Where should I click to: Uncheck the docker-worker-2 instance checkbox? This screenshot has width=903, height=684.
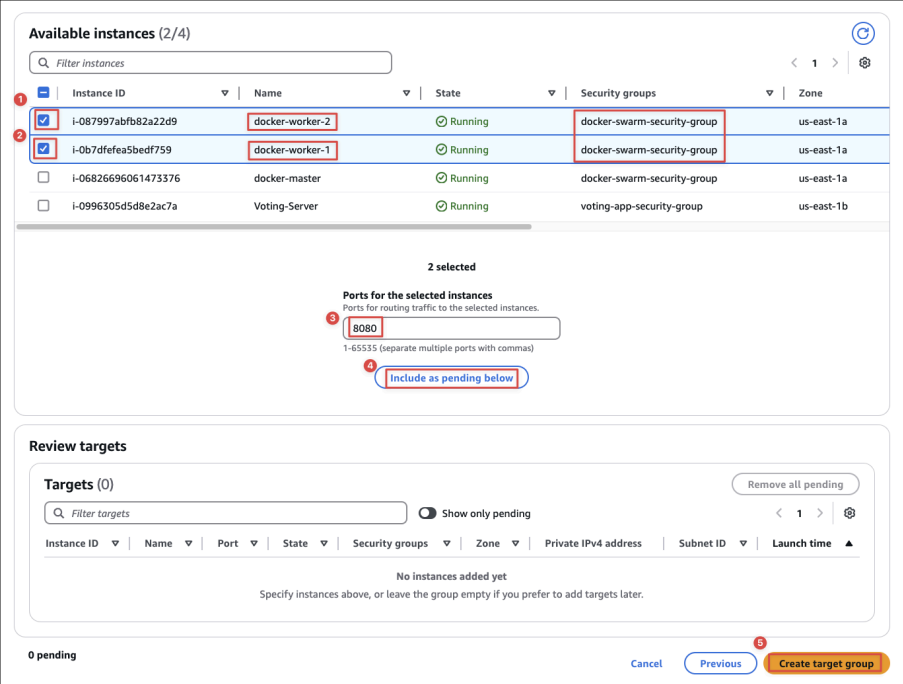43,120
